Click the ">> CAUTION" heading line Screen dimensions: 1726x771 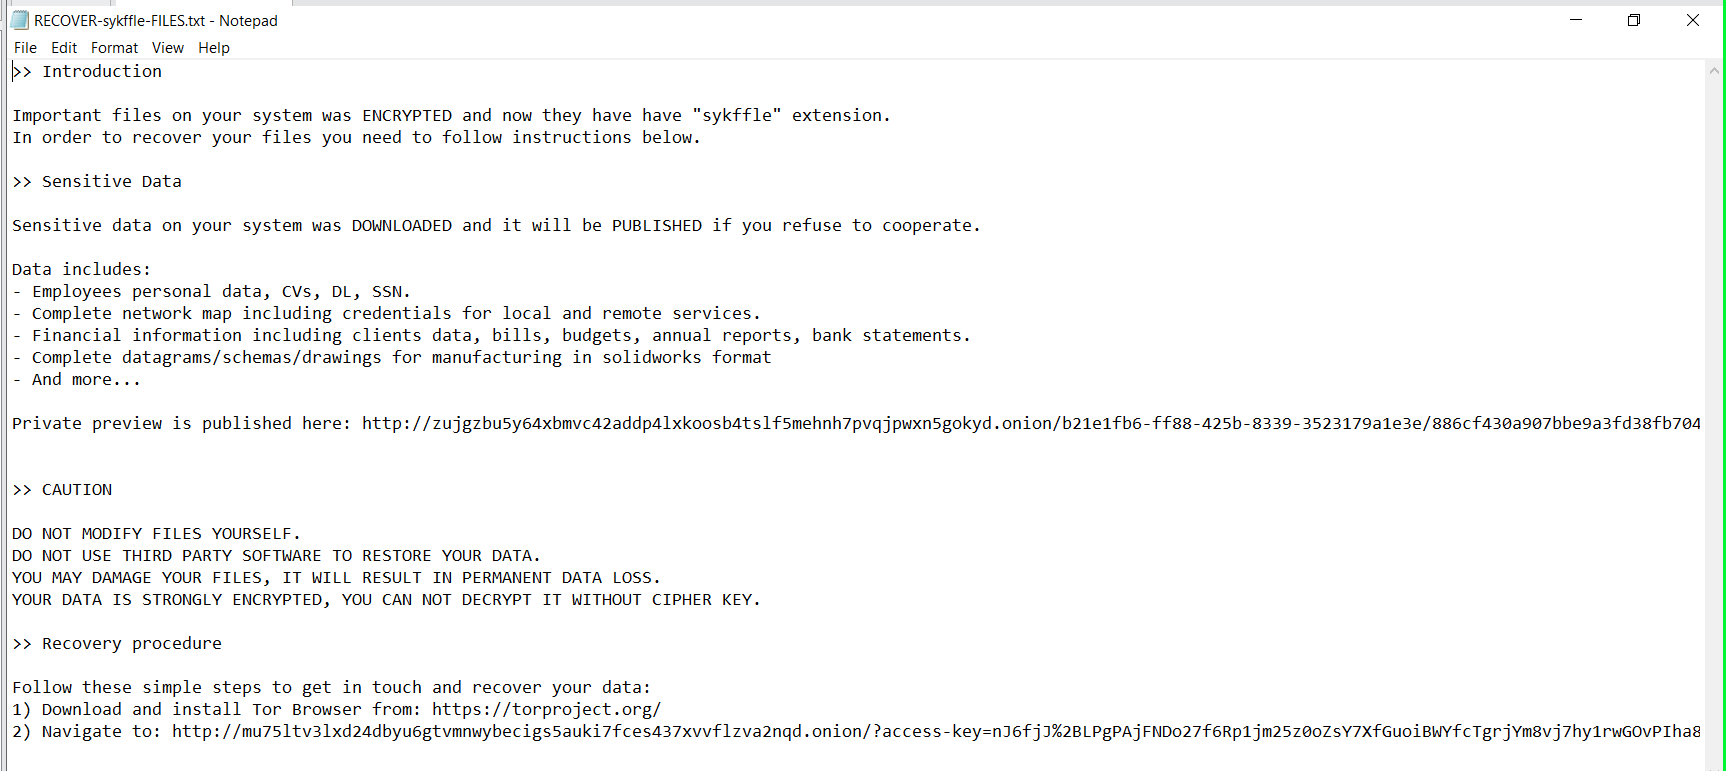[76, 490]
